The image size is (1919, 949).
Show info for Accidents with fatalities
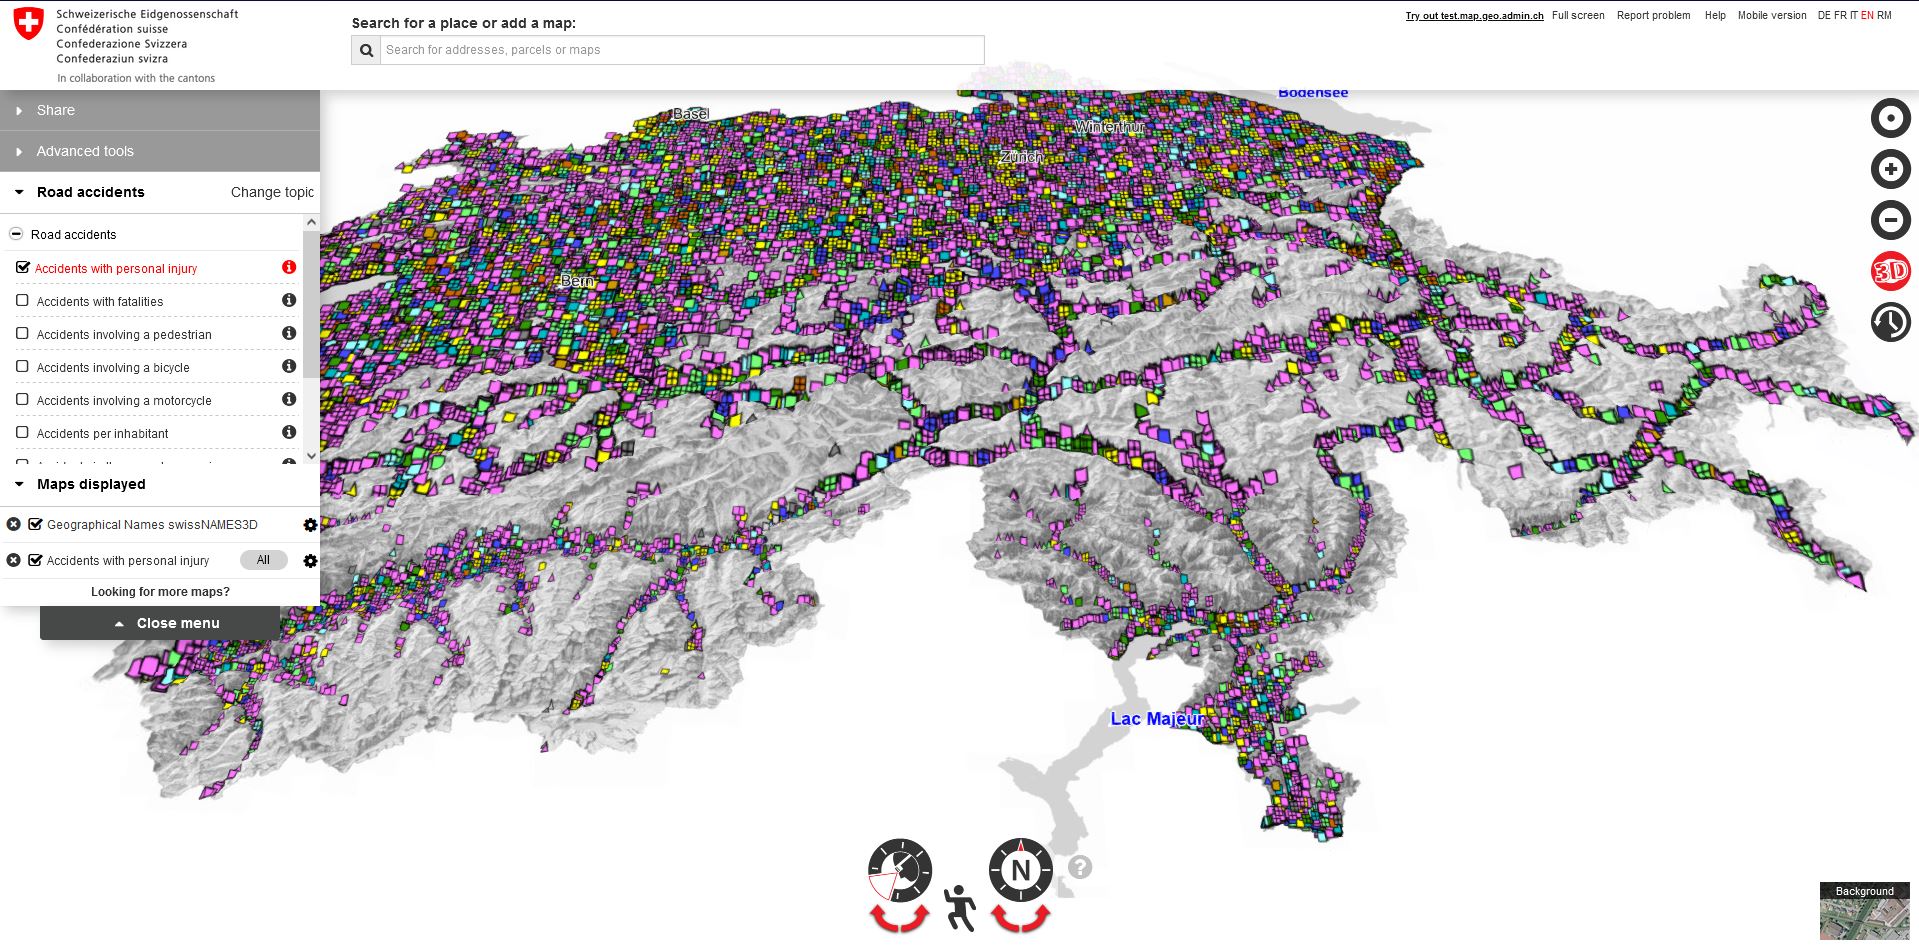click(x=289, y=300)
